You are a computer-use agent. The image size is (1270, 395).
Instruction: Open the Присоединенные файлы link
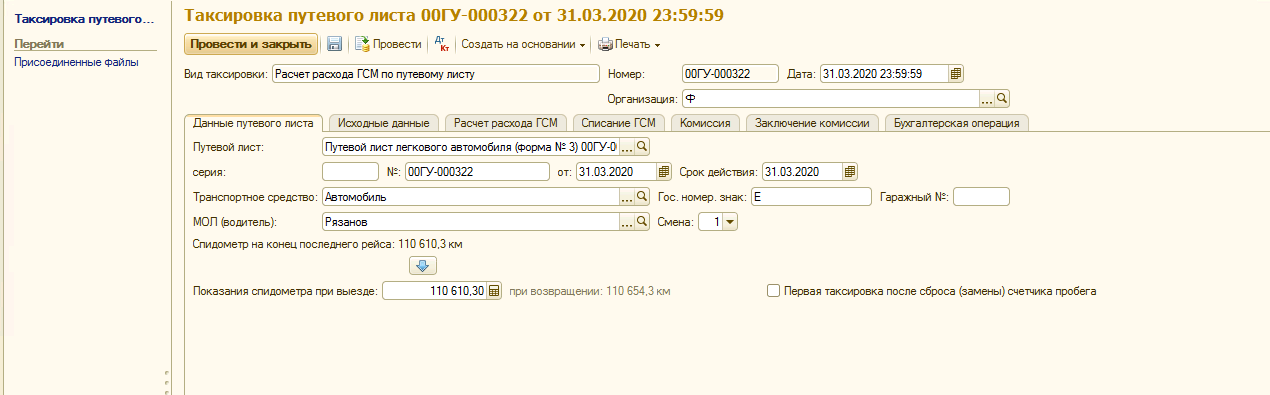click(x=76, y=62)
